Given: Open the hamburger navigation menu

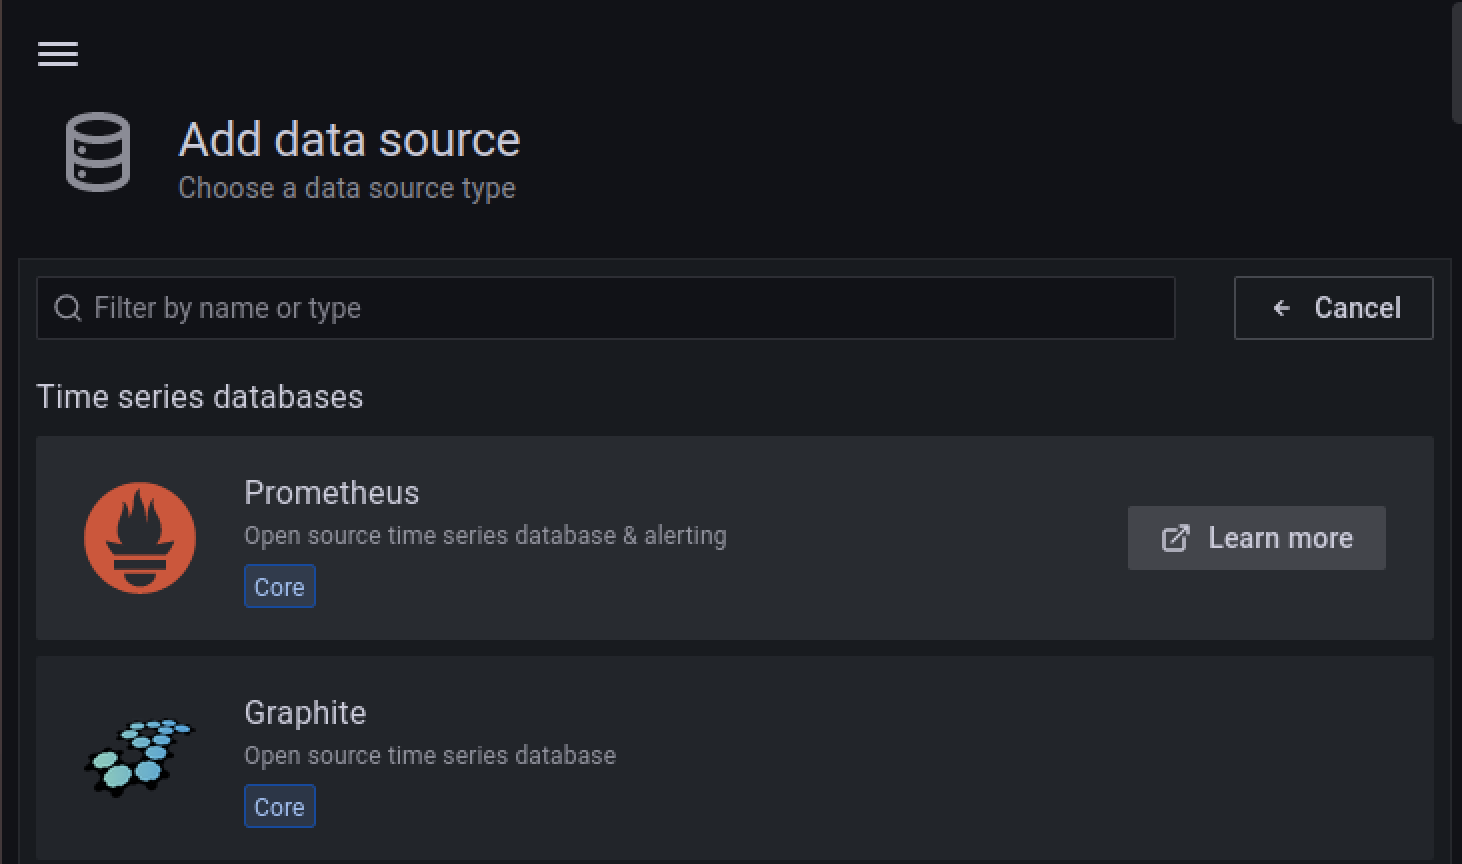Looking at the screenshot, I should coord(58,54).
